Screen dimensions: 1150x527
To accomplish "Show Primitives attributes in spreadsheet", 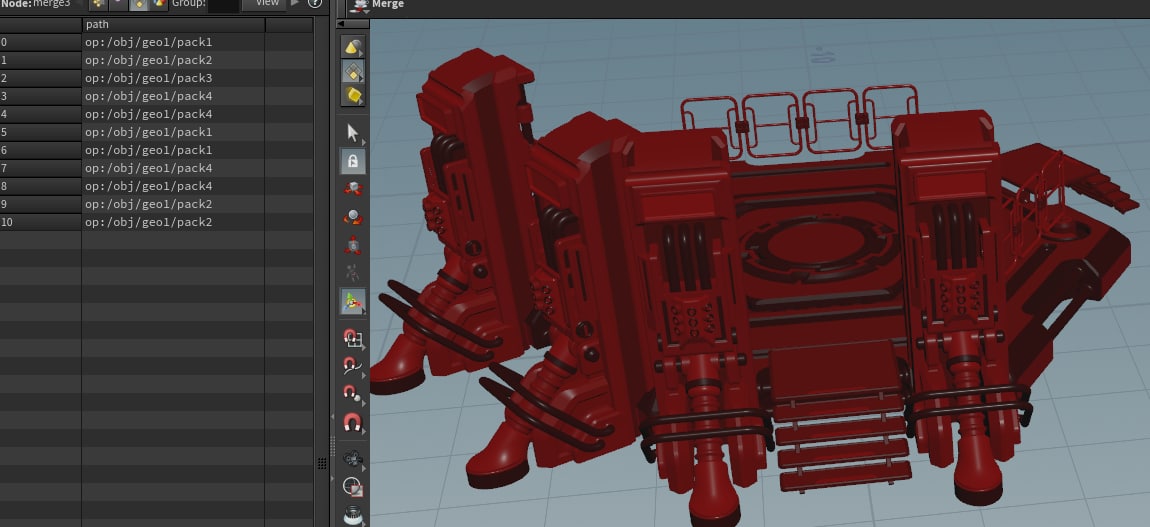I will click(x=139, y=4).
